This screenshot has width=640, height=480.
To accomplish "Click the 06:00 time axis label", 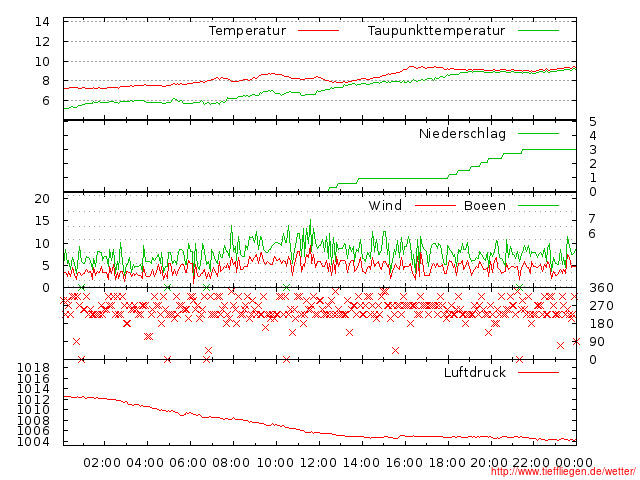I will pos(188,462).
